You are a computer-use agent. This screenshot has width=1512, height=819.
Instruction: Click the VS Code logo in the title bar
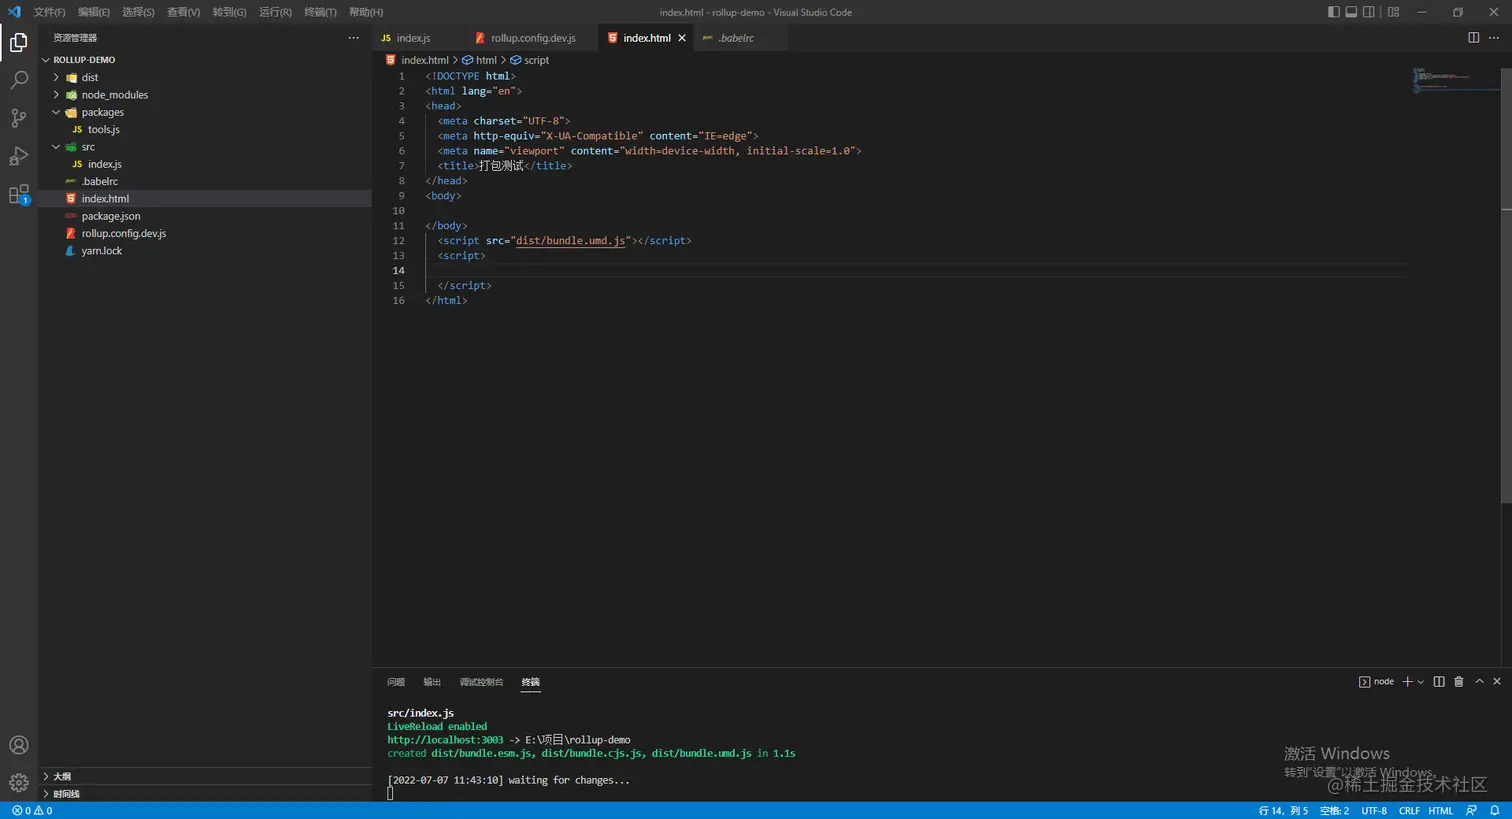[14, 12]
